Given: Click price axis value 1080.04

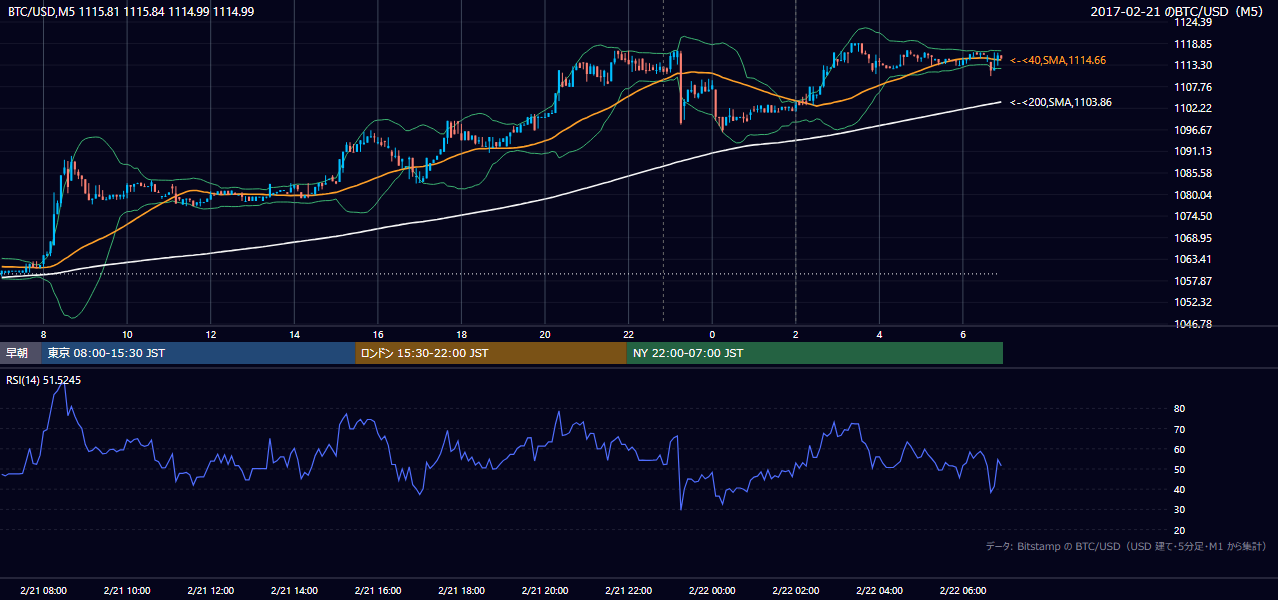Looking at the screenshot, I should pyautogui.click(x=1193, y=195).
